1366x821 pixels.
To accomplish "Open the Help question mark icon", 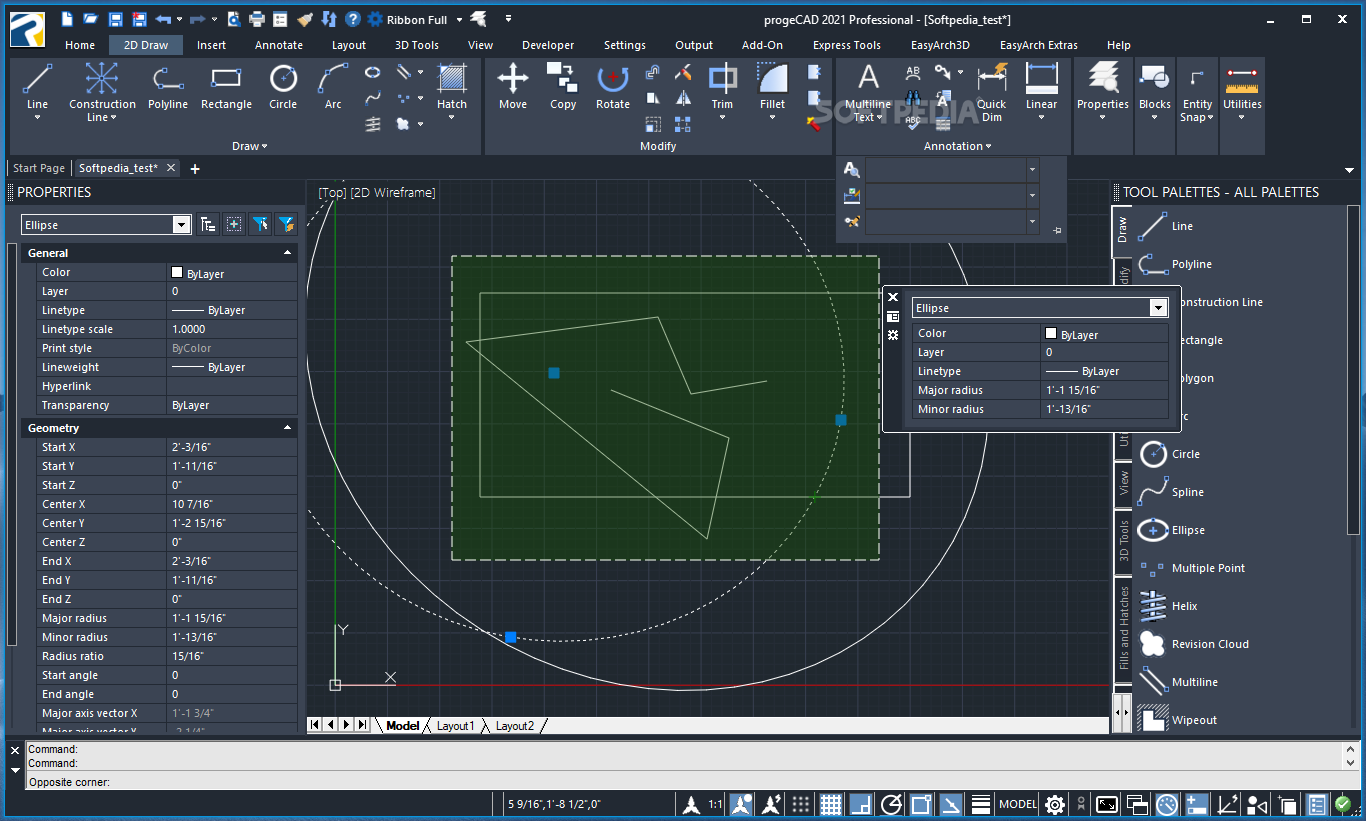I will pos(353,19).
